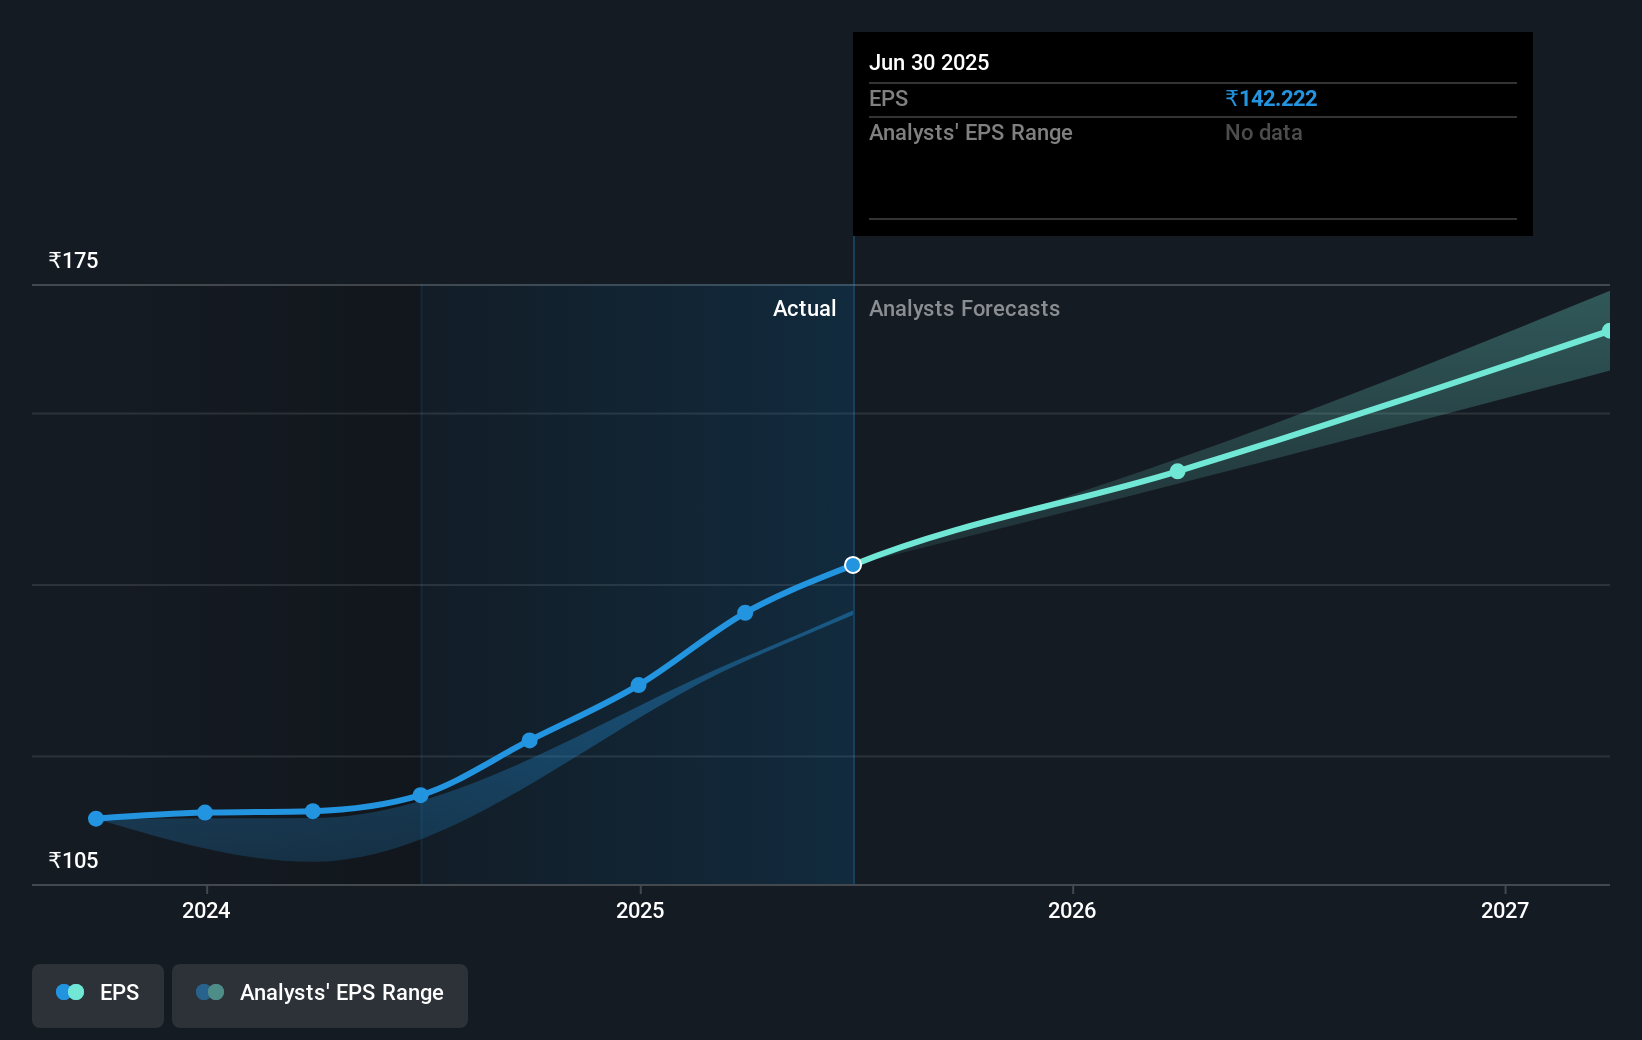Image resolution: width=1642 pixels, height=1040 pixels.
Task: Select the early 2026 forecast data point
Action: coord(1177,471)
